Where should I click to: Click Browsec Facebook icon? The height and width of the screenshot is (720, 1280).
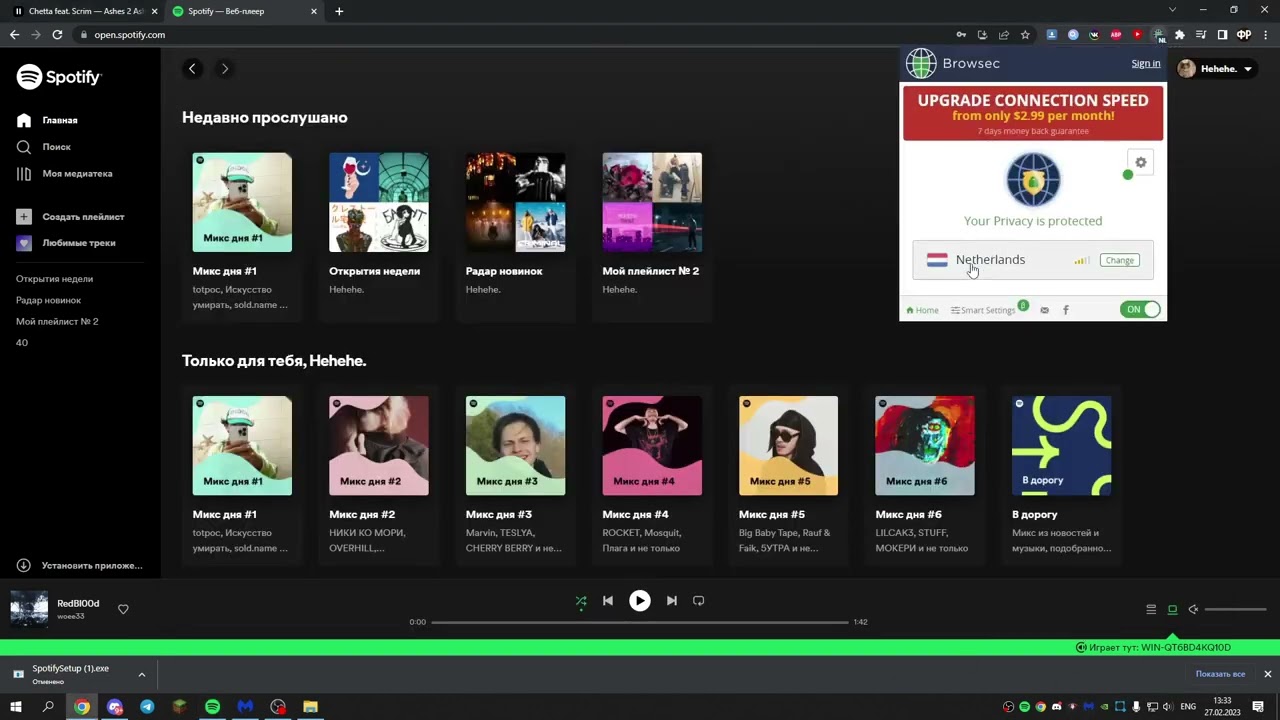coord(1065,310)
